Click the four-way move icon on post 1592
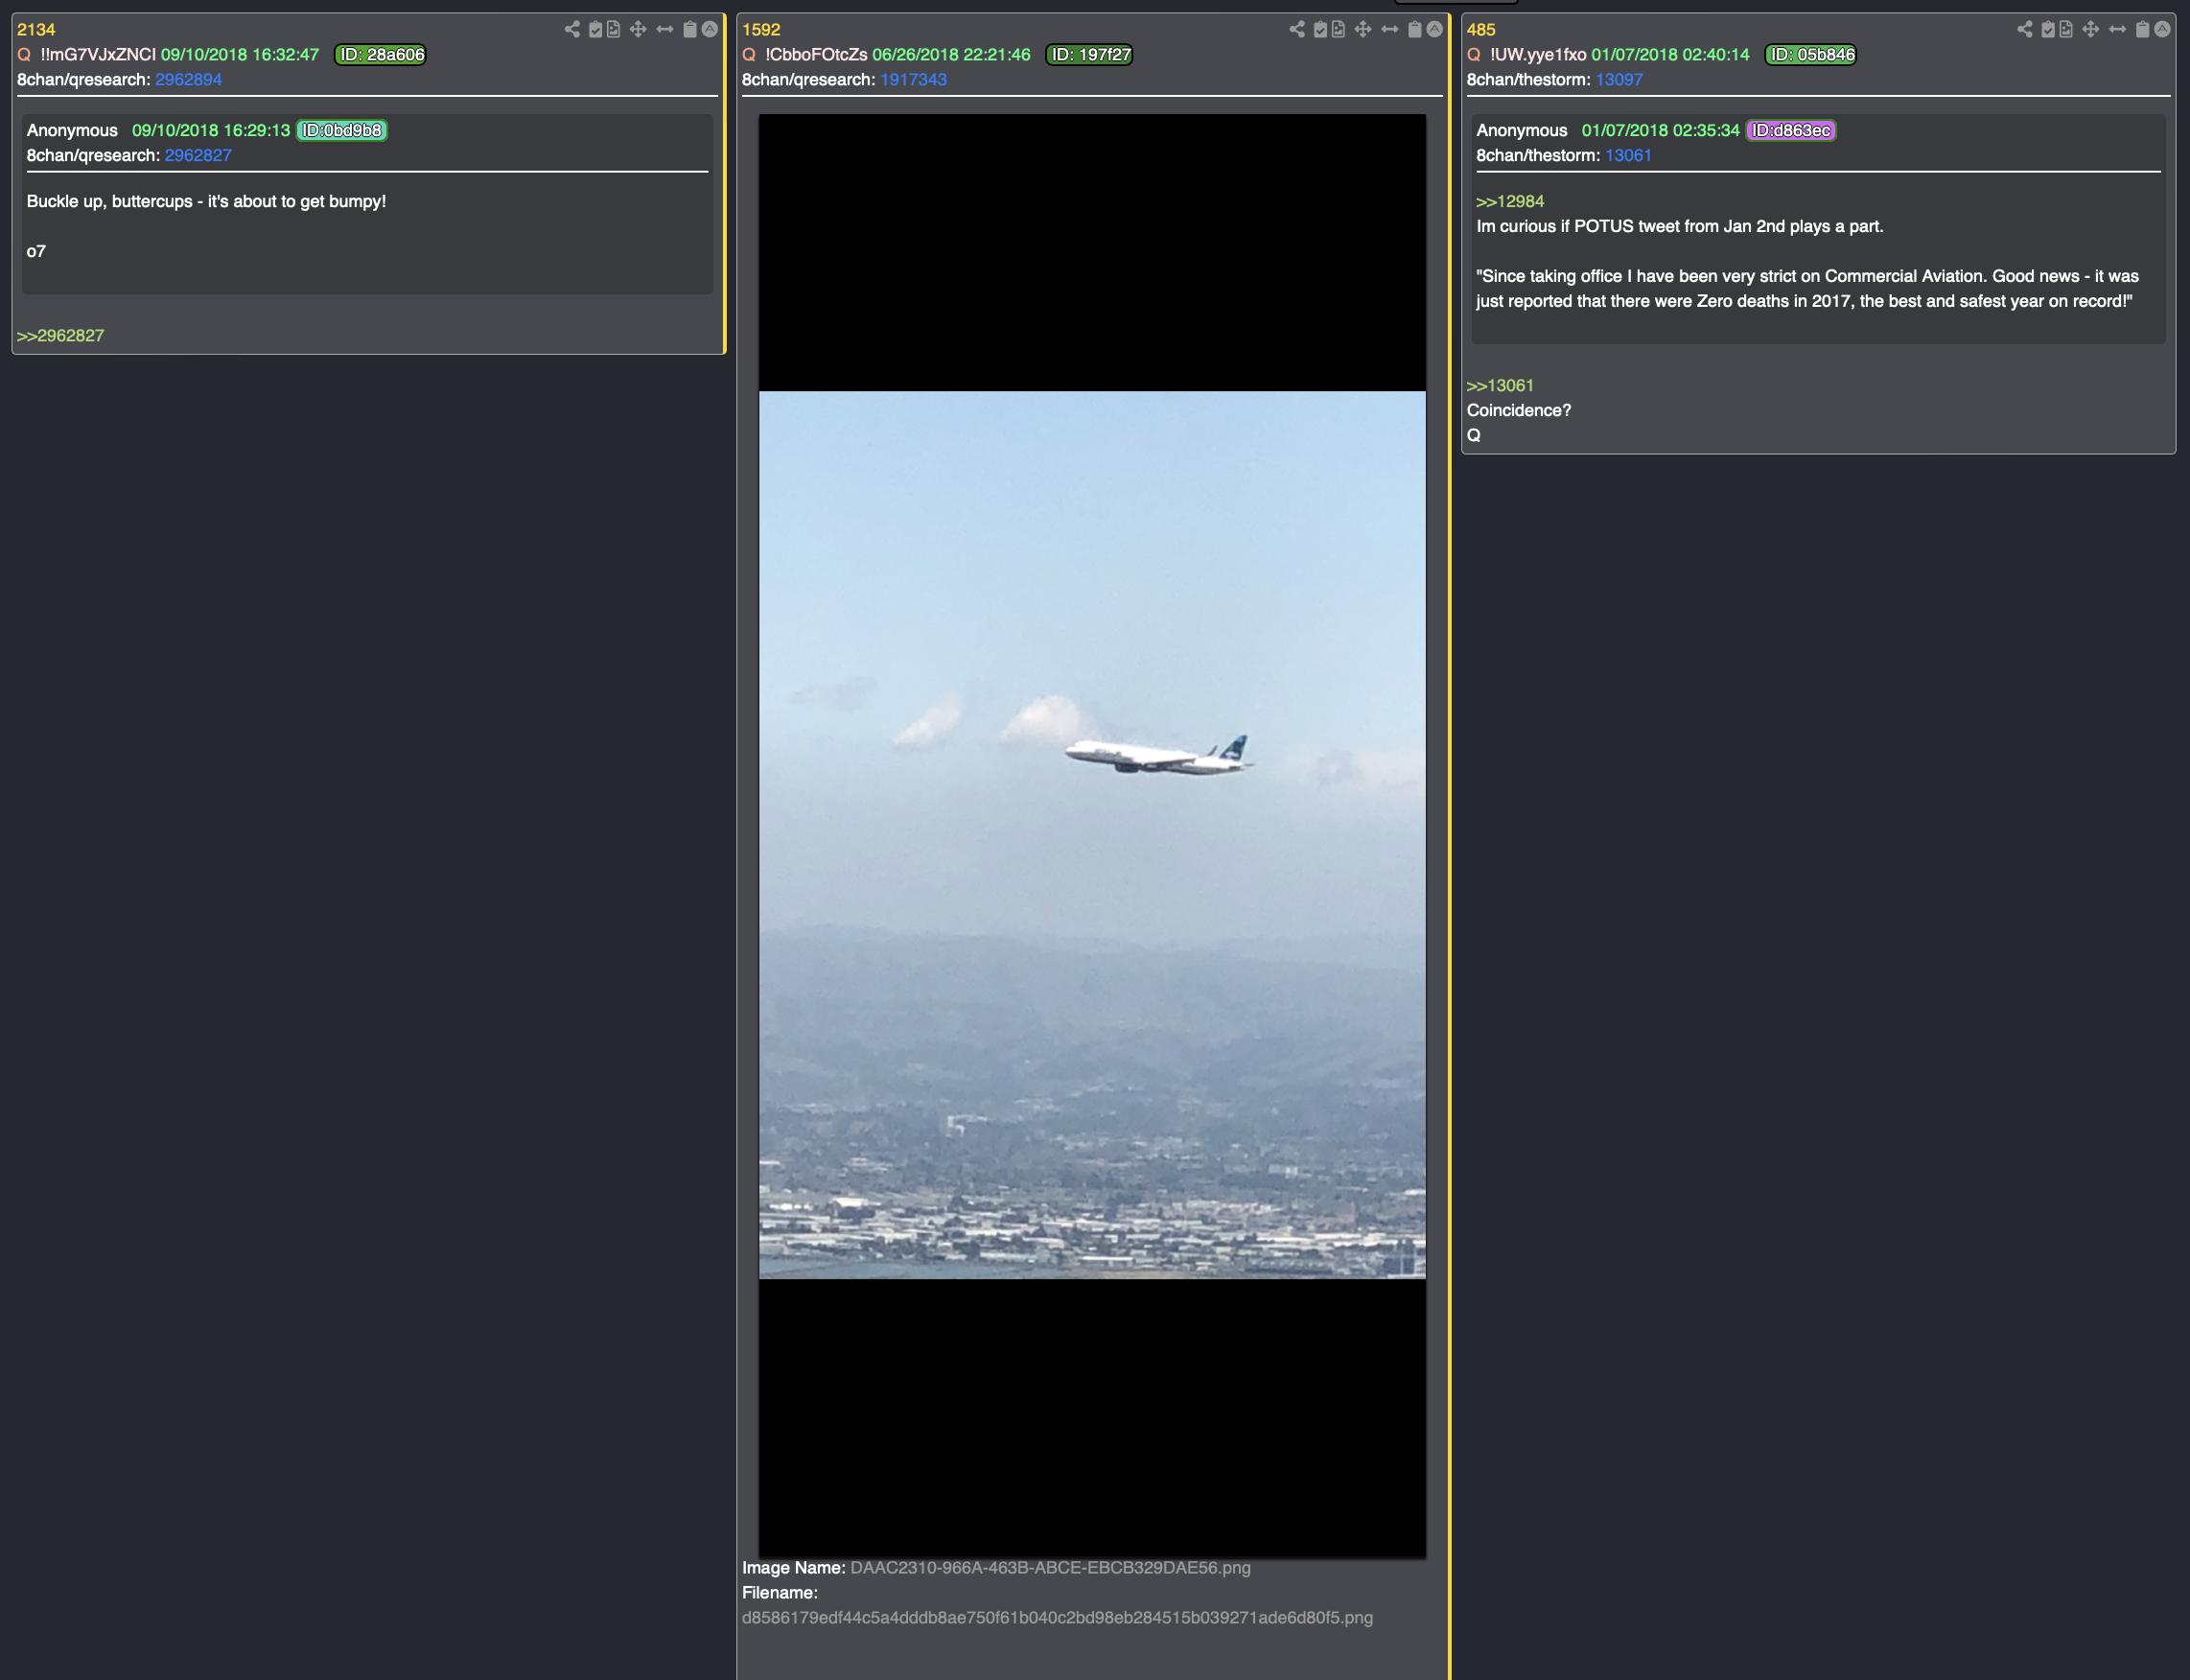The image size is (2190, 1680). click(1363, 29)
